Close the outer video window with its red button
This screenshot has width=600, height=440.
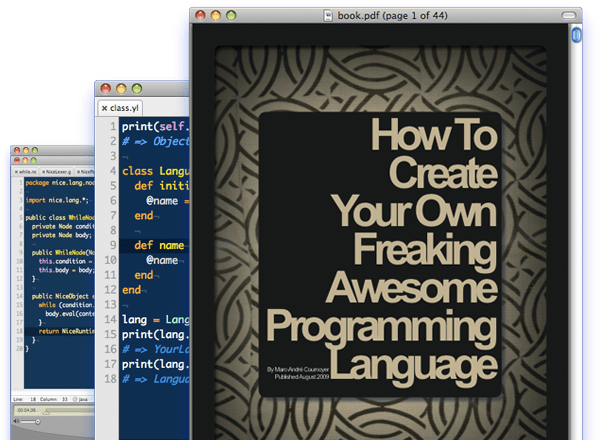point(17,150)
